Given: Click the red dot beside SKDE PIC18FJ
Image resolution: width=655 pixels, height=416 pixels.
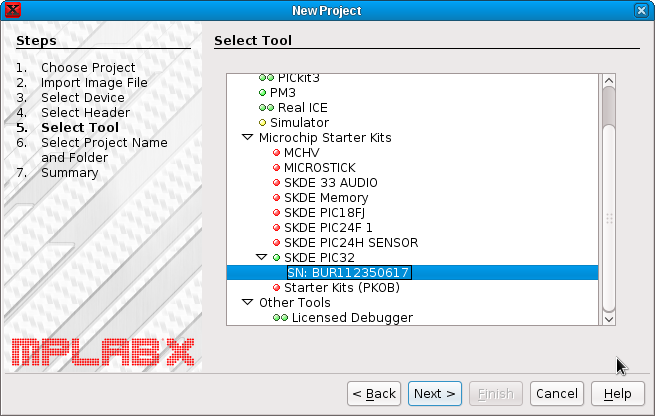Looking at the screenshot, I should (276, 213).
